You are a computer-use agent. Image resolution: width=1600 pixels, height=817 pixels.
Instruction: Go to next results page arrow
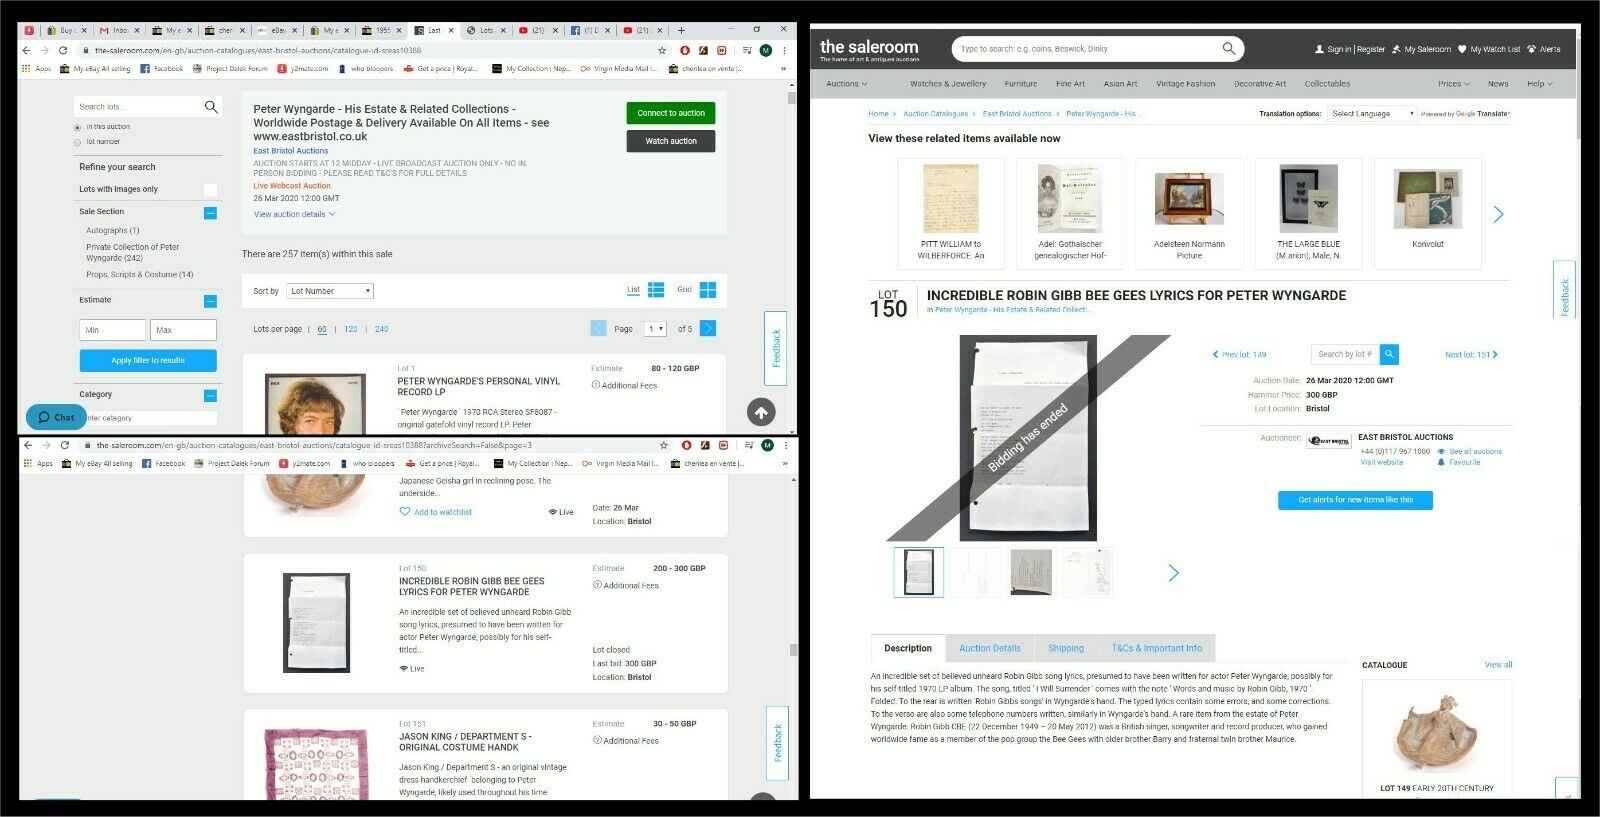[708, 328]
